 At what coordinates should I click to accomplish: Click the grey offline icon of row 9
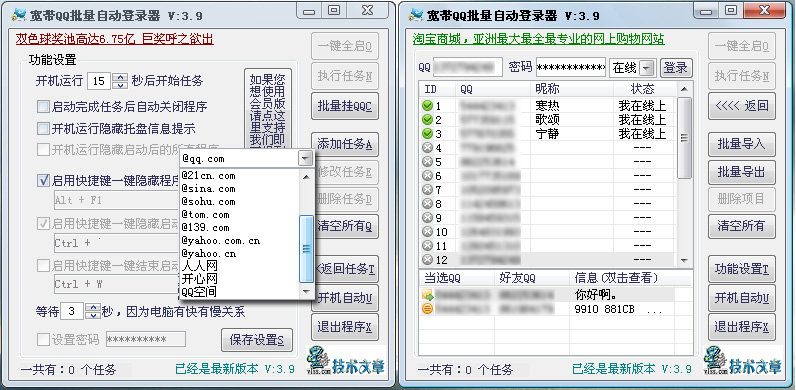pyautogui.click(x=427, y=218)
